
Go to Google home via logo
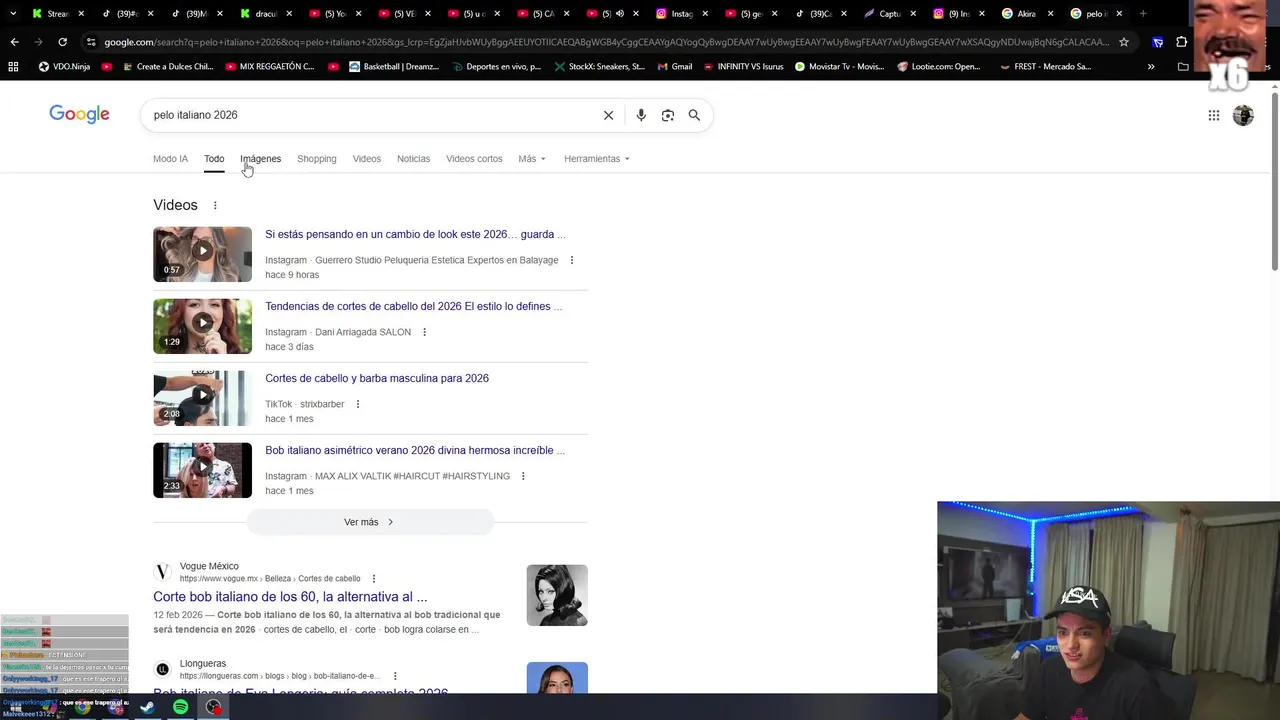pyautogui.click(x=79, y=114)
